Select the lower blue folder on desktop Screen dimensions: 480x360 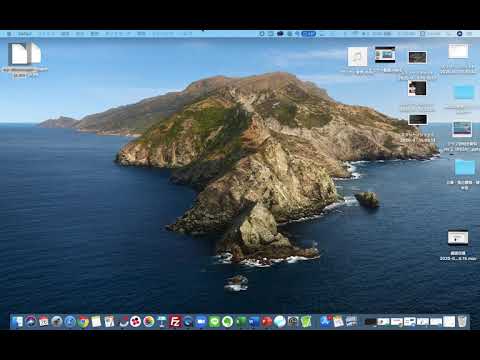click(465, 167)
